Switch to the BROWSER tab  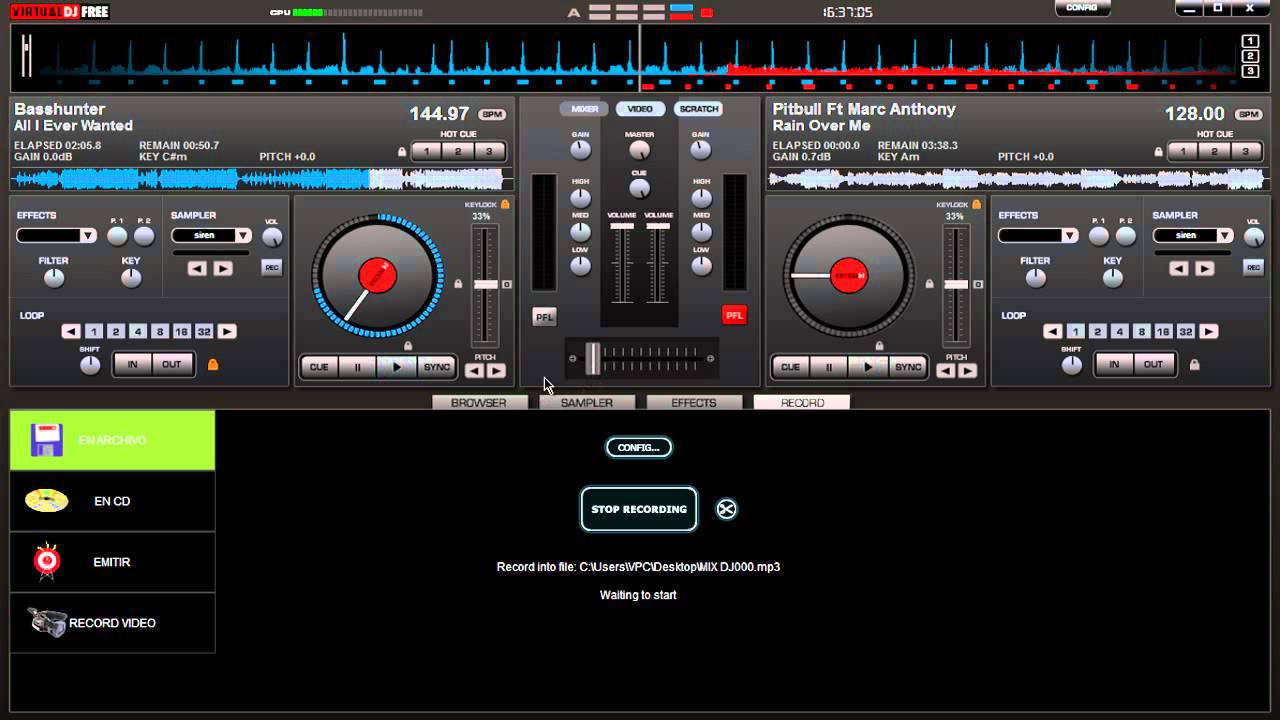point(478,403)
